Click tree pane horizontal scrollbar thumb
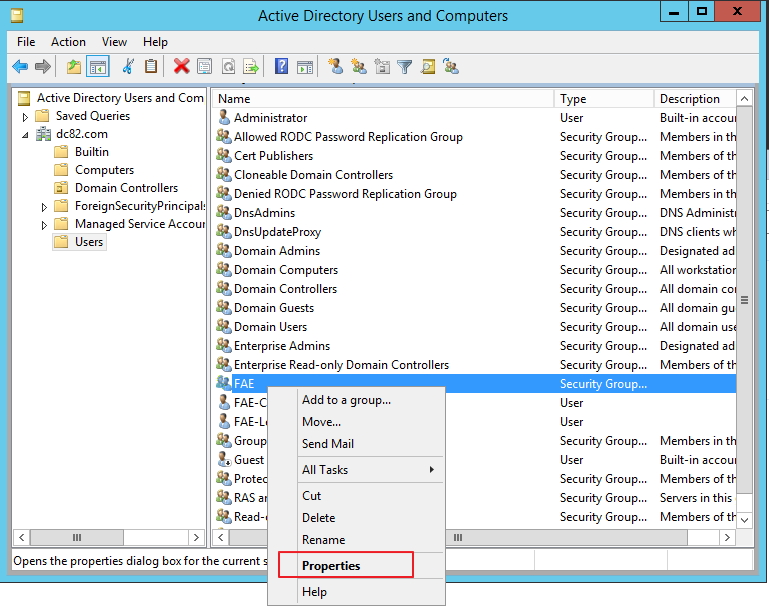This screenshot has height=608, width=769. click(77, 537)
